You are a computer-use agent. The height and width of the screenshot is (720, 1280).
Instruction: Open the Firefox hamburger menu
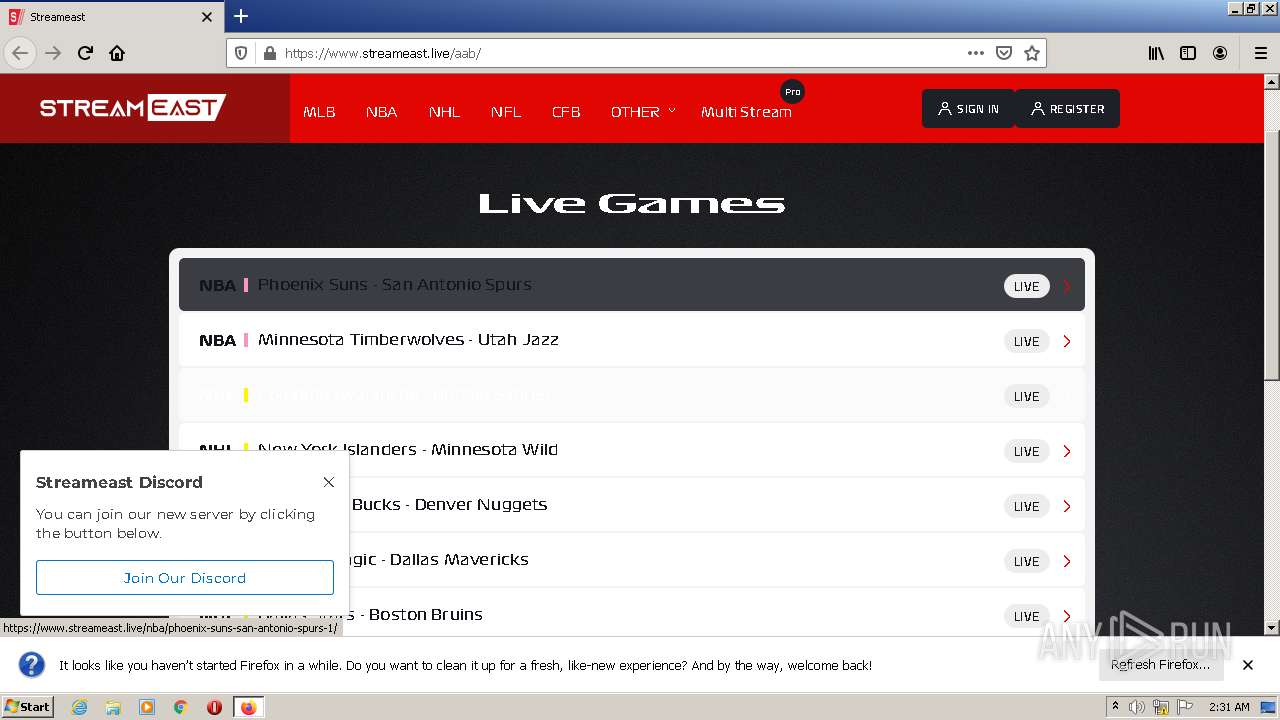[x=1260, y=53]
